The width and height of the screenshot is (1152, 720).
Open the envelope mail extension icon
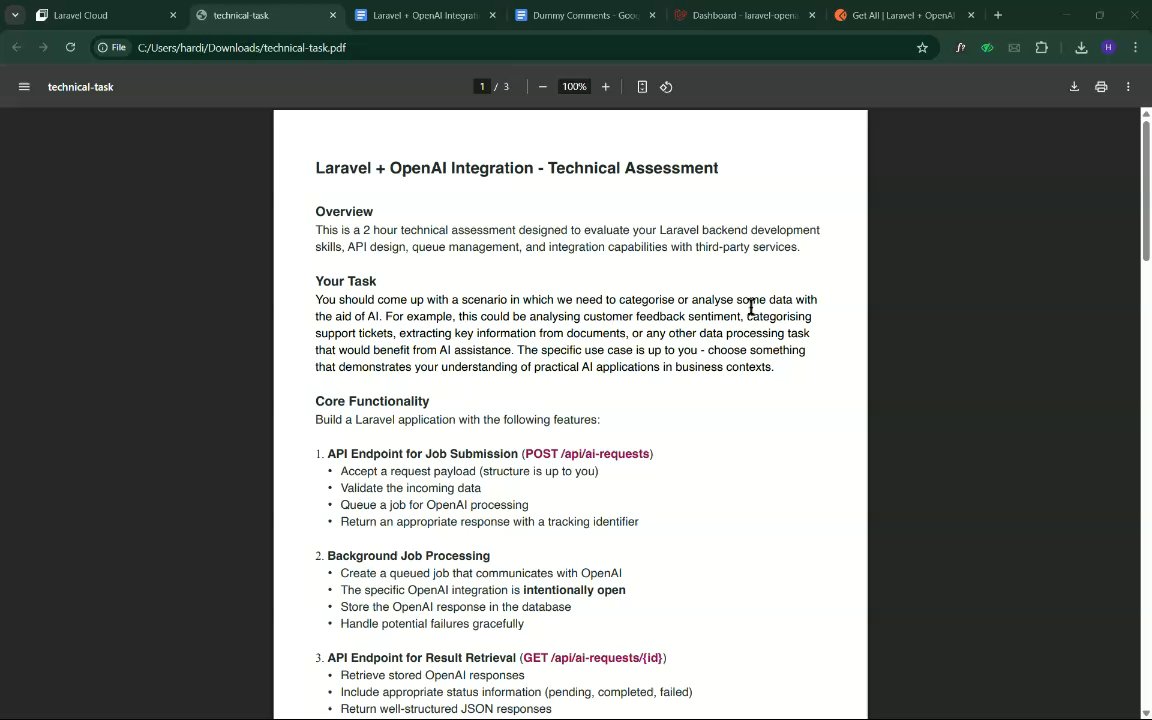click(x=1015, y=48)
